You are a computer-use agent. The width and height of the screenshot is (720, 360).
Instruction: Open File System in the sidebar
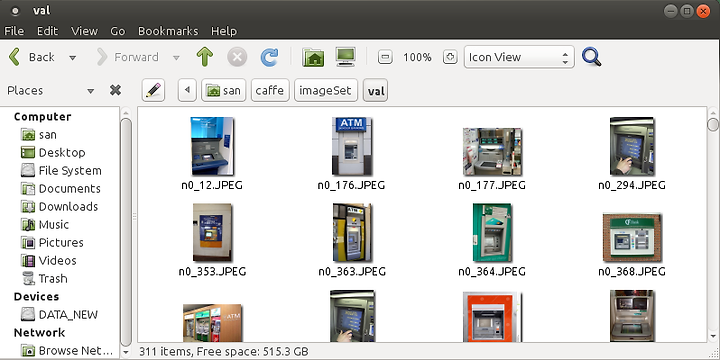[61, 171]
